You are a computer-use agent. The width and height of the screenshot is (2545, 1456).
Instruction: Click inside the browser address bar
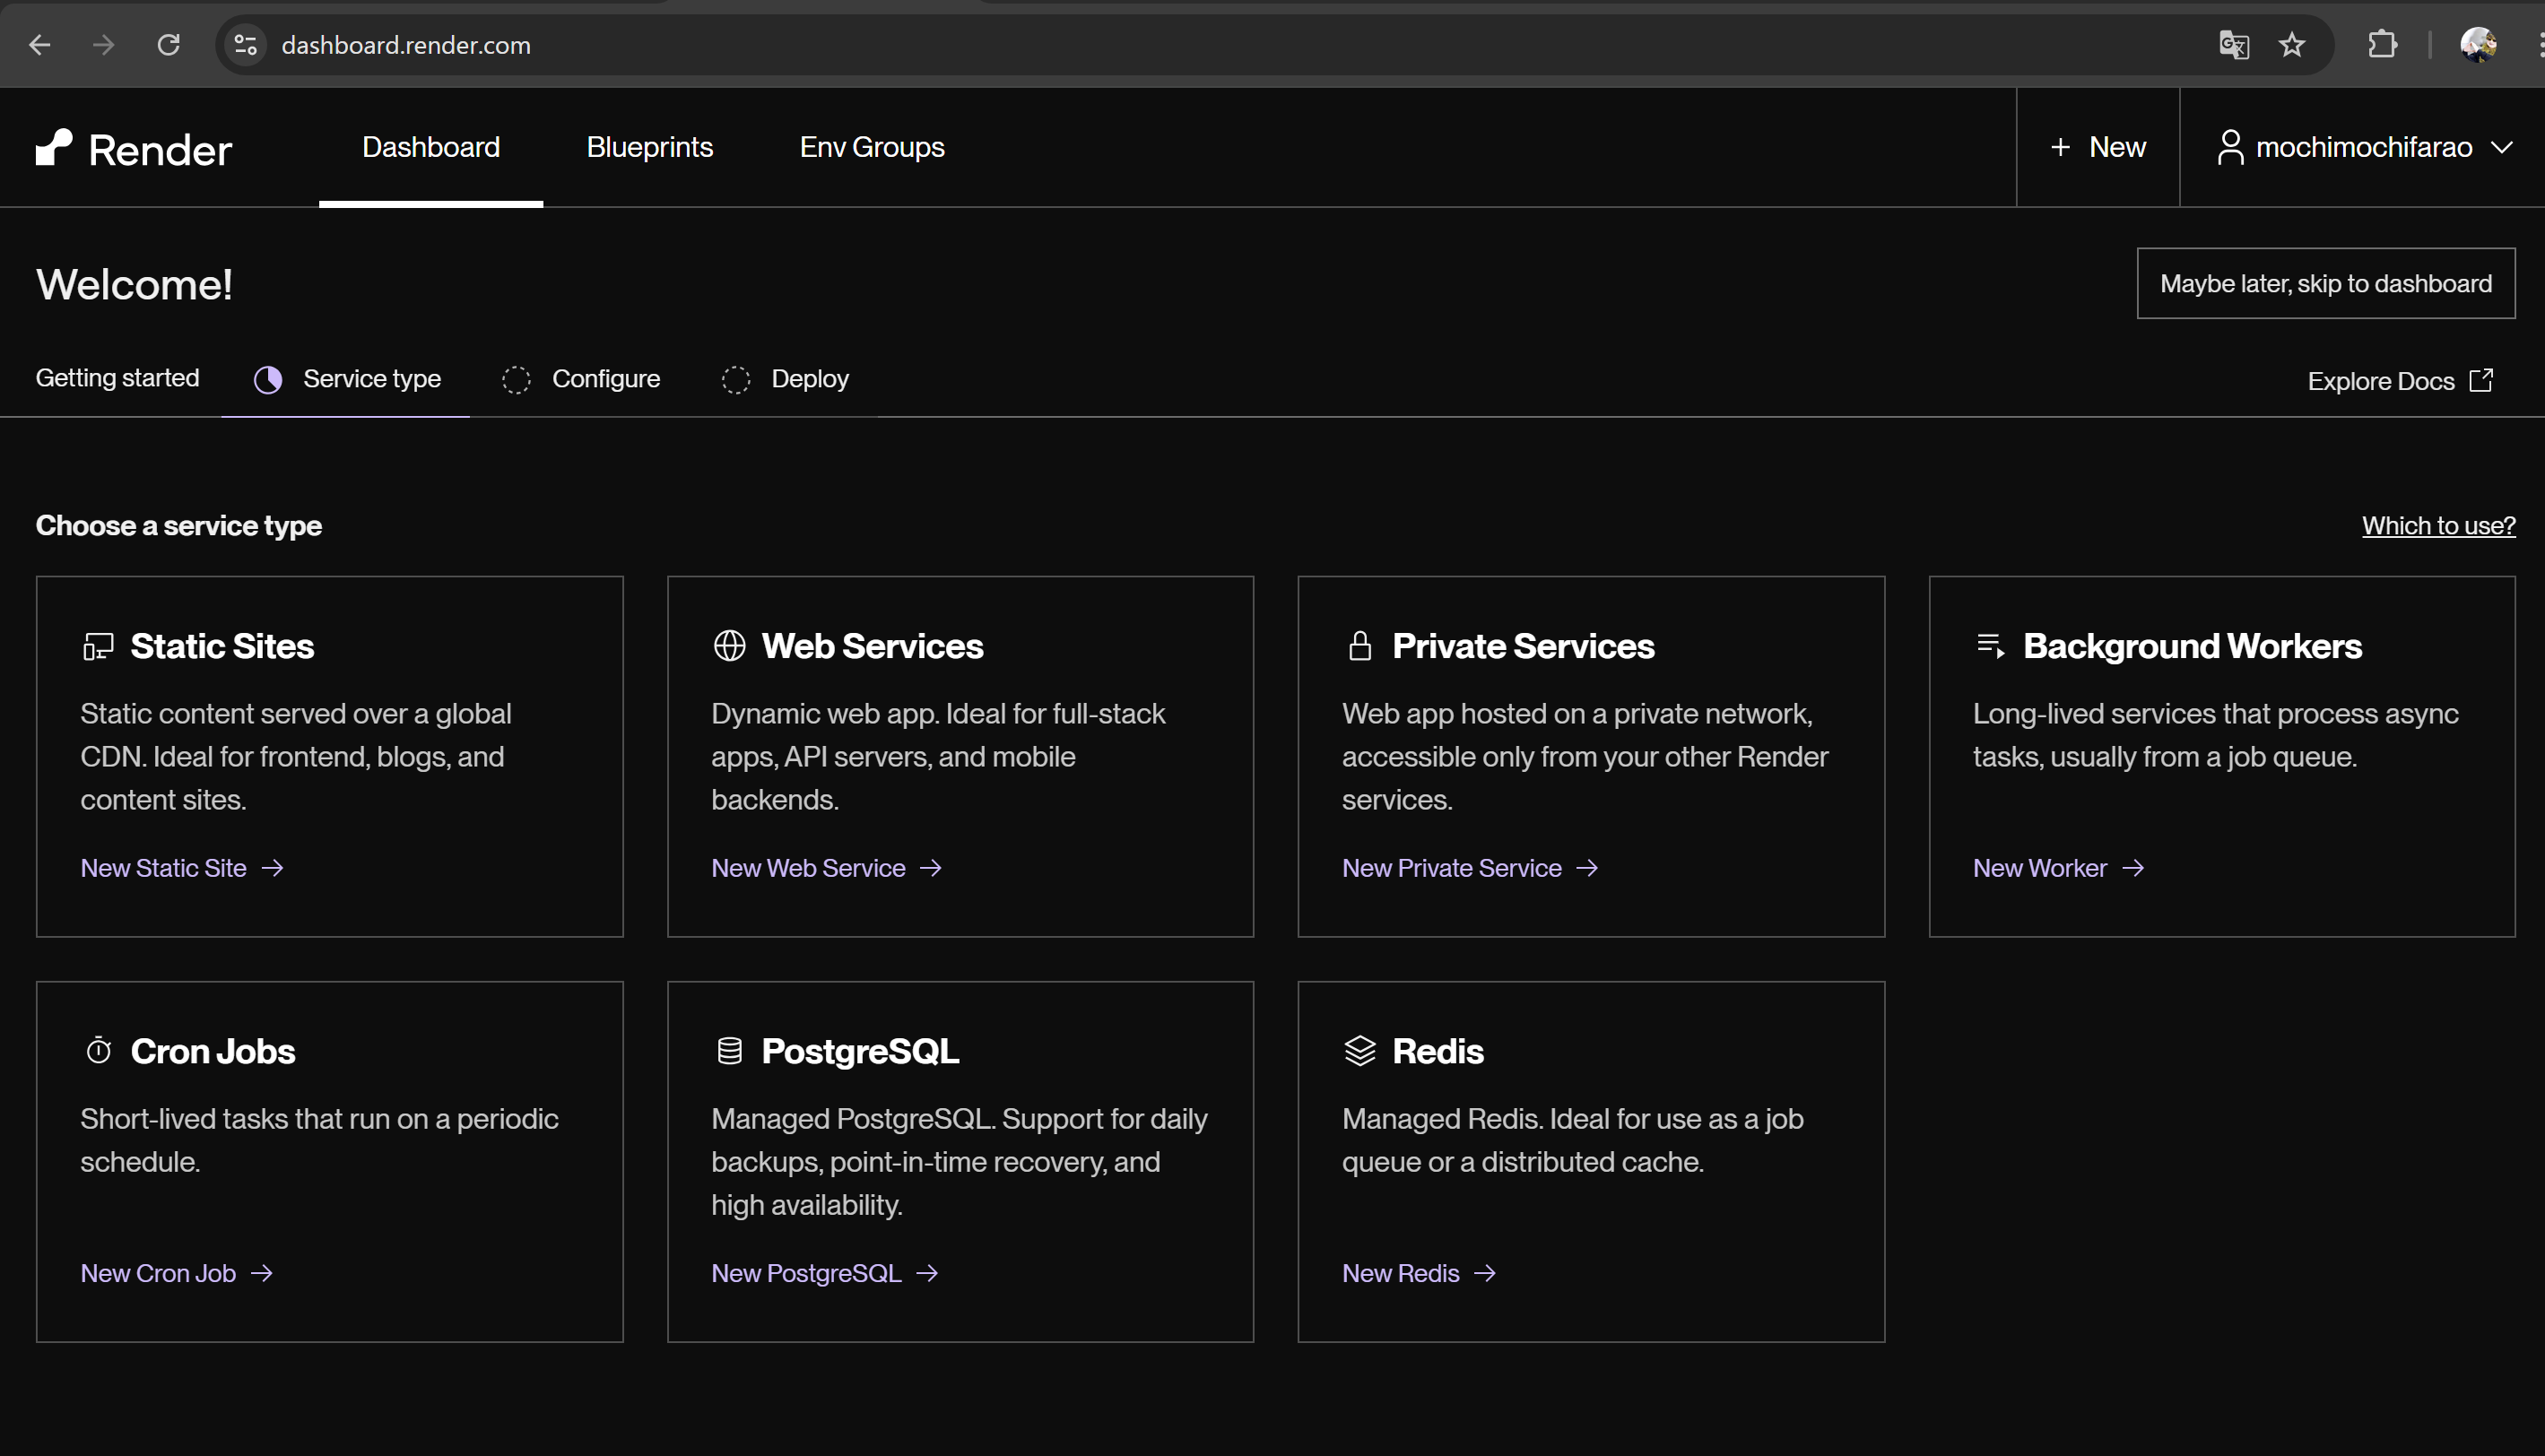[x=700, y=44]
